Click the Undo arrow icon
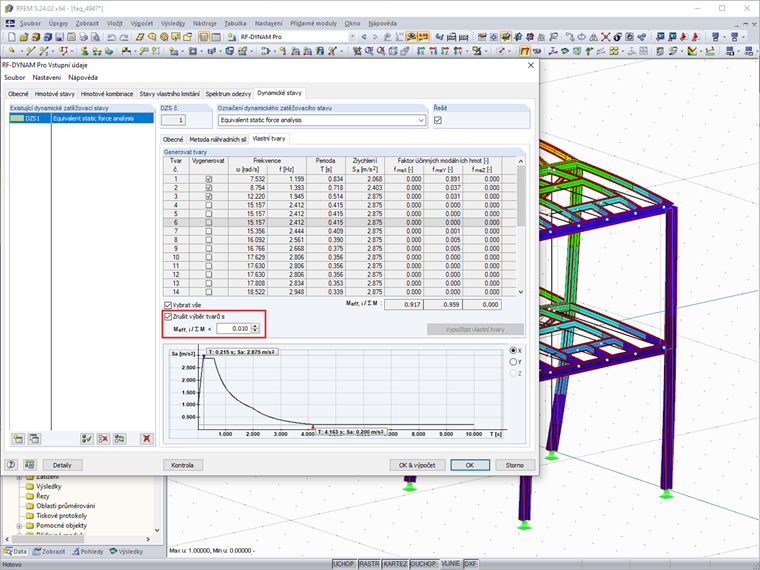 pos(111,37)
